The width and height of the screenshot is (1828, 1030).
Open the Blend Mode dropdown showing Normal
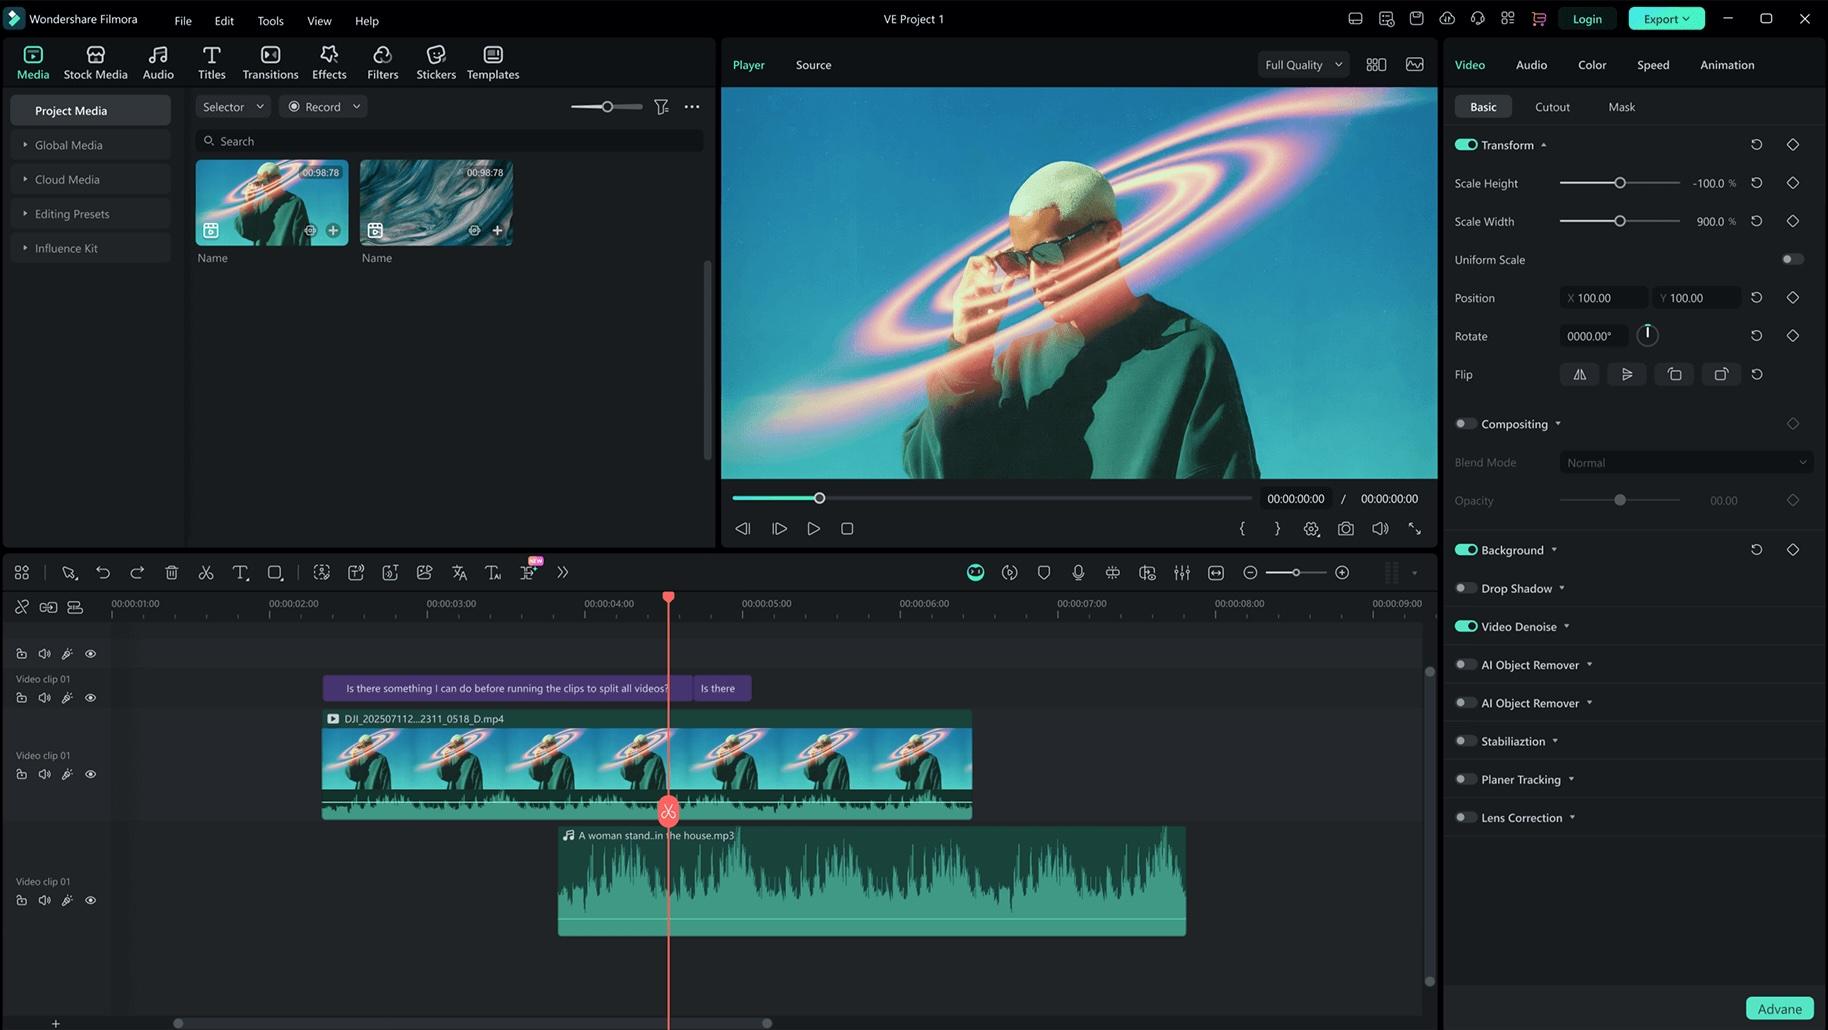point(1685,462)
